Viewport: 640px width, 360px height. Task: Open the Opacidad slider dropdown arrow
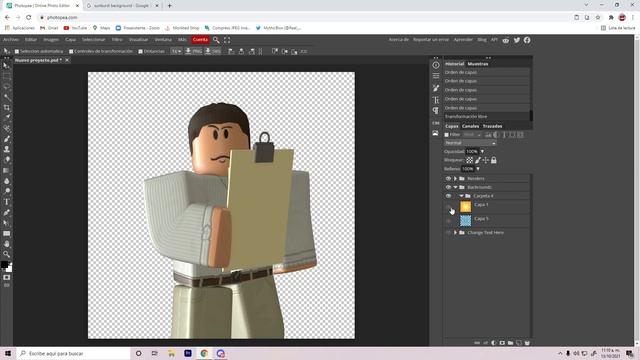click(x=482, y=151)
